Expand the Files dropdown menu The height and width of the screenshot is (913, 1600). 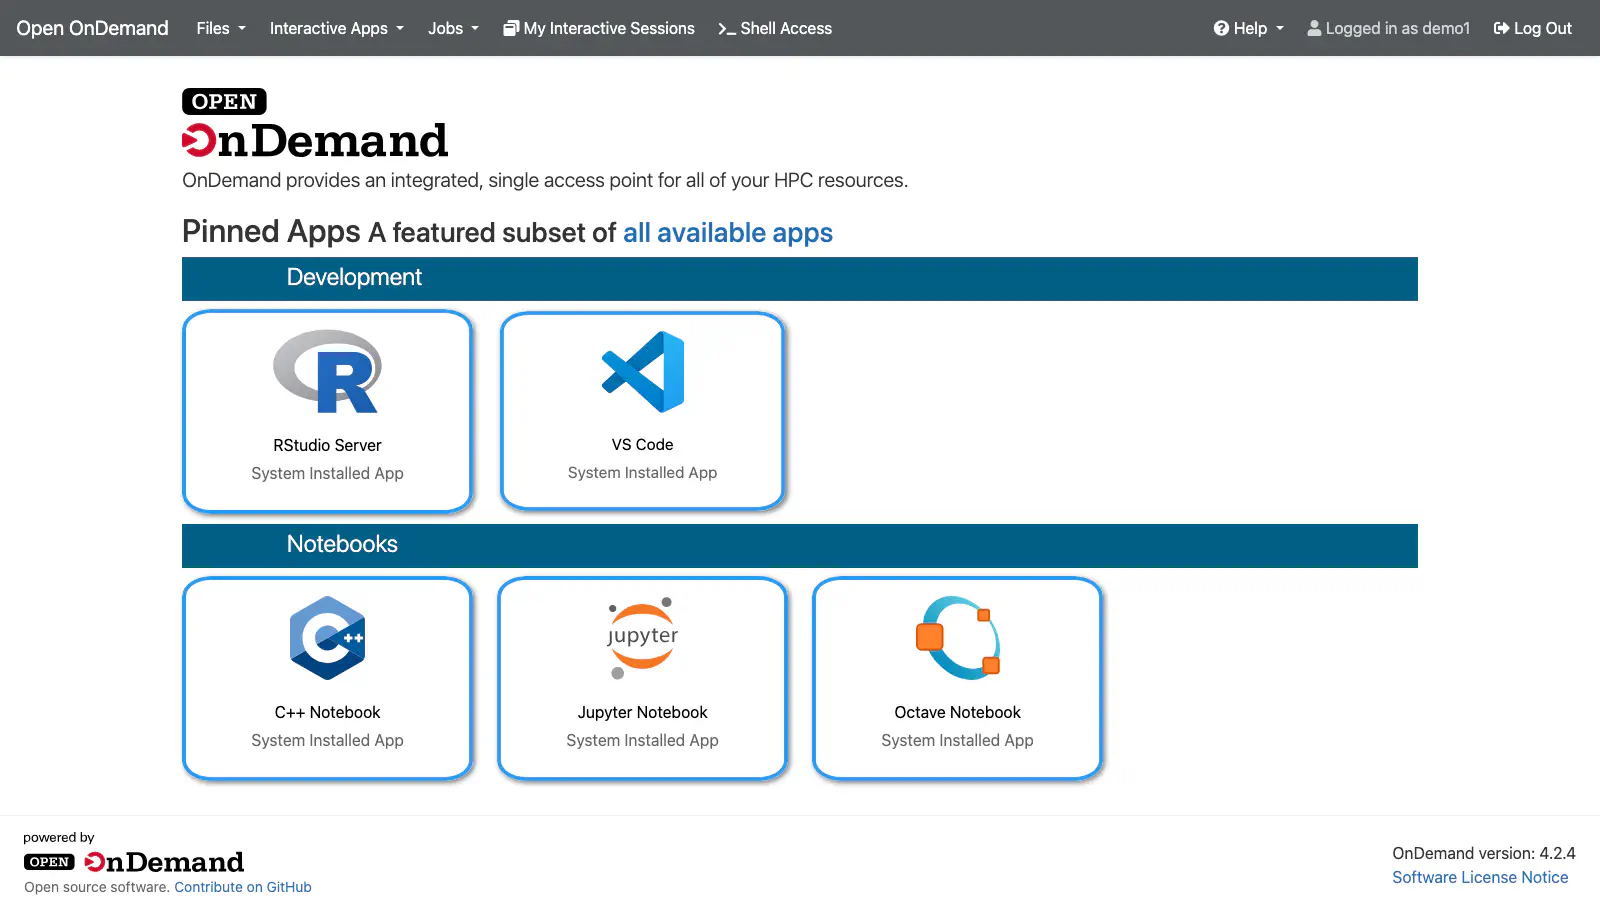[221, 28]
